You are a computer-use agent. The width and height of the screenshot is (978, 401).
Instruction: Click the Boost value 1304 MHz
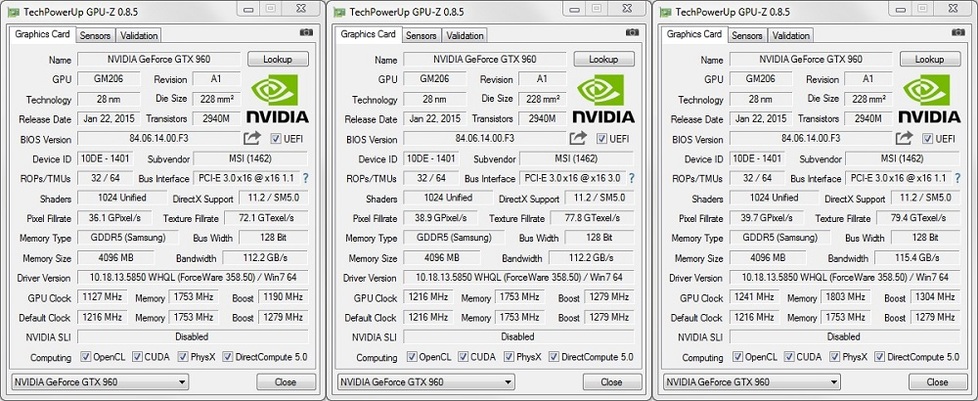[x=936, y=297]
